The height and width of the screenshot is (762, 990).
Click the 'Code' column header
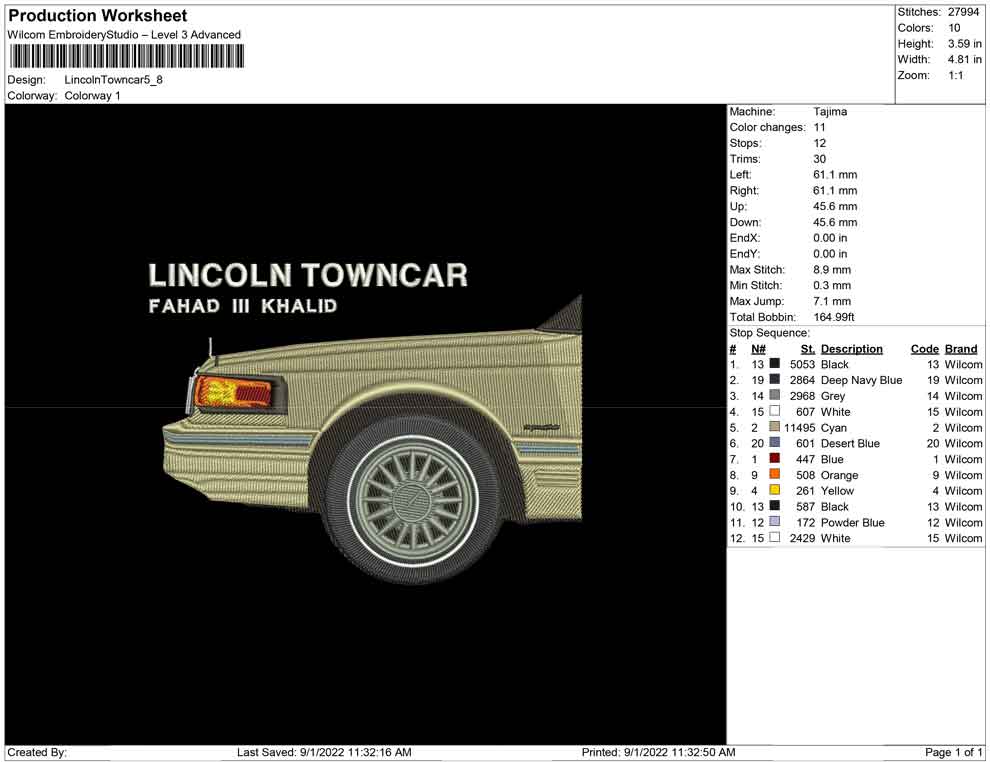click(925, 348)
